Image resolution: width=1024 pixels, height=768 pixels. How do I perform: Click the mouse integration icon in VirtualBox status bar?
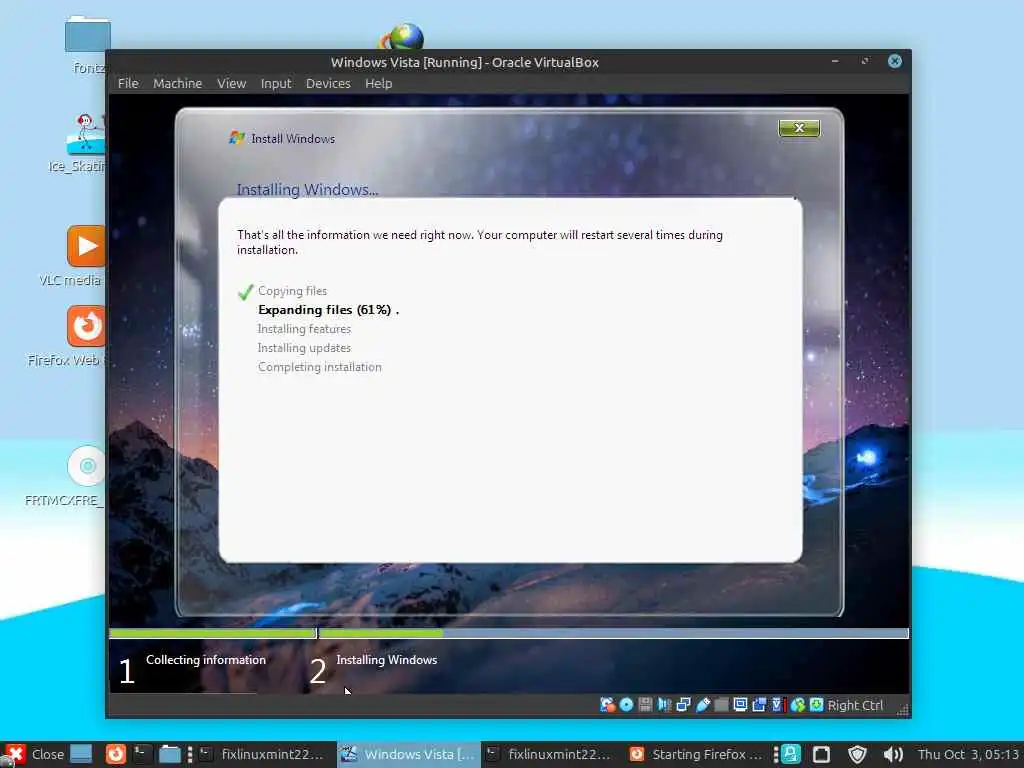point(797,705)
